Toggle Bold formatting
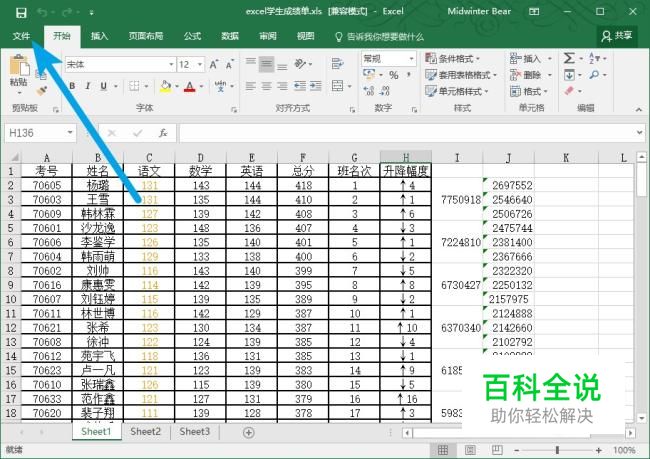The image size is (650, 459). (74, 86)
